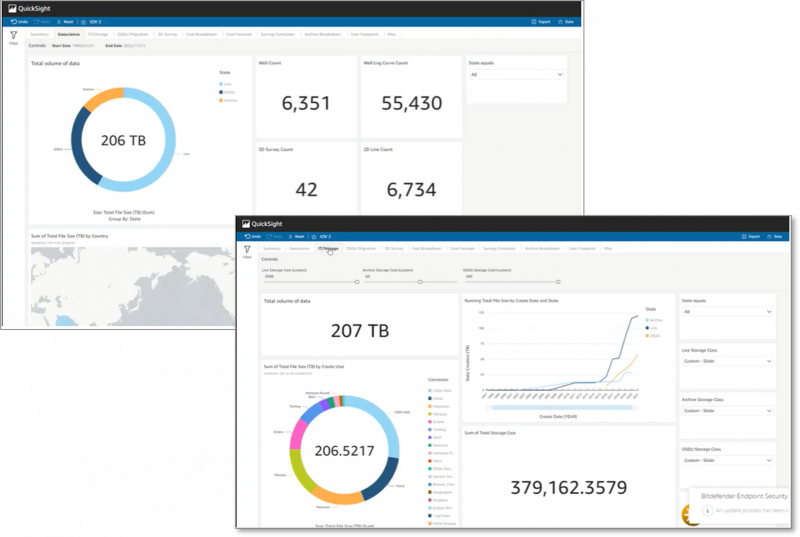
Task: Open the State equals dropdown in the back dashboard
Action: pyautogui.click(x=517, y=74)
